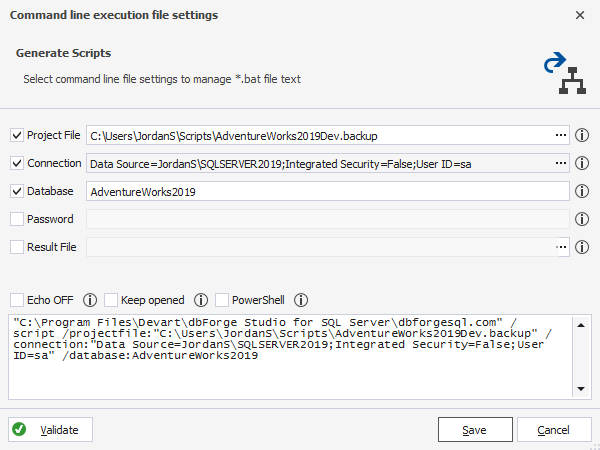This screenshot has width=600, height=450.
Task: Open info icon for Connection field
Action: point(582,163)
